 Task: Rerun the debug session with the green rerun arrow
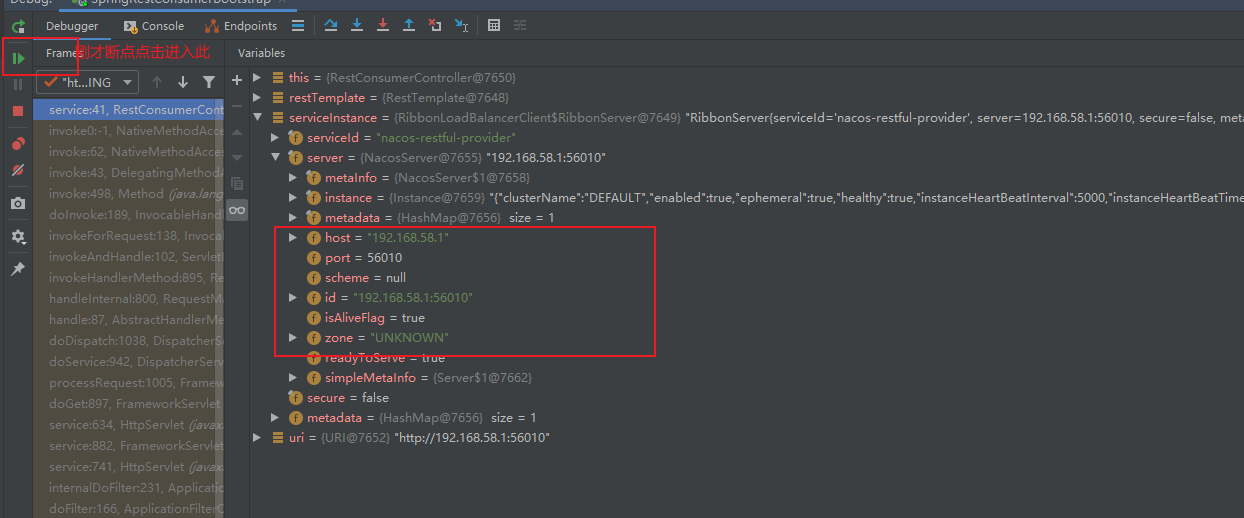(18, 26)
